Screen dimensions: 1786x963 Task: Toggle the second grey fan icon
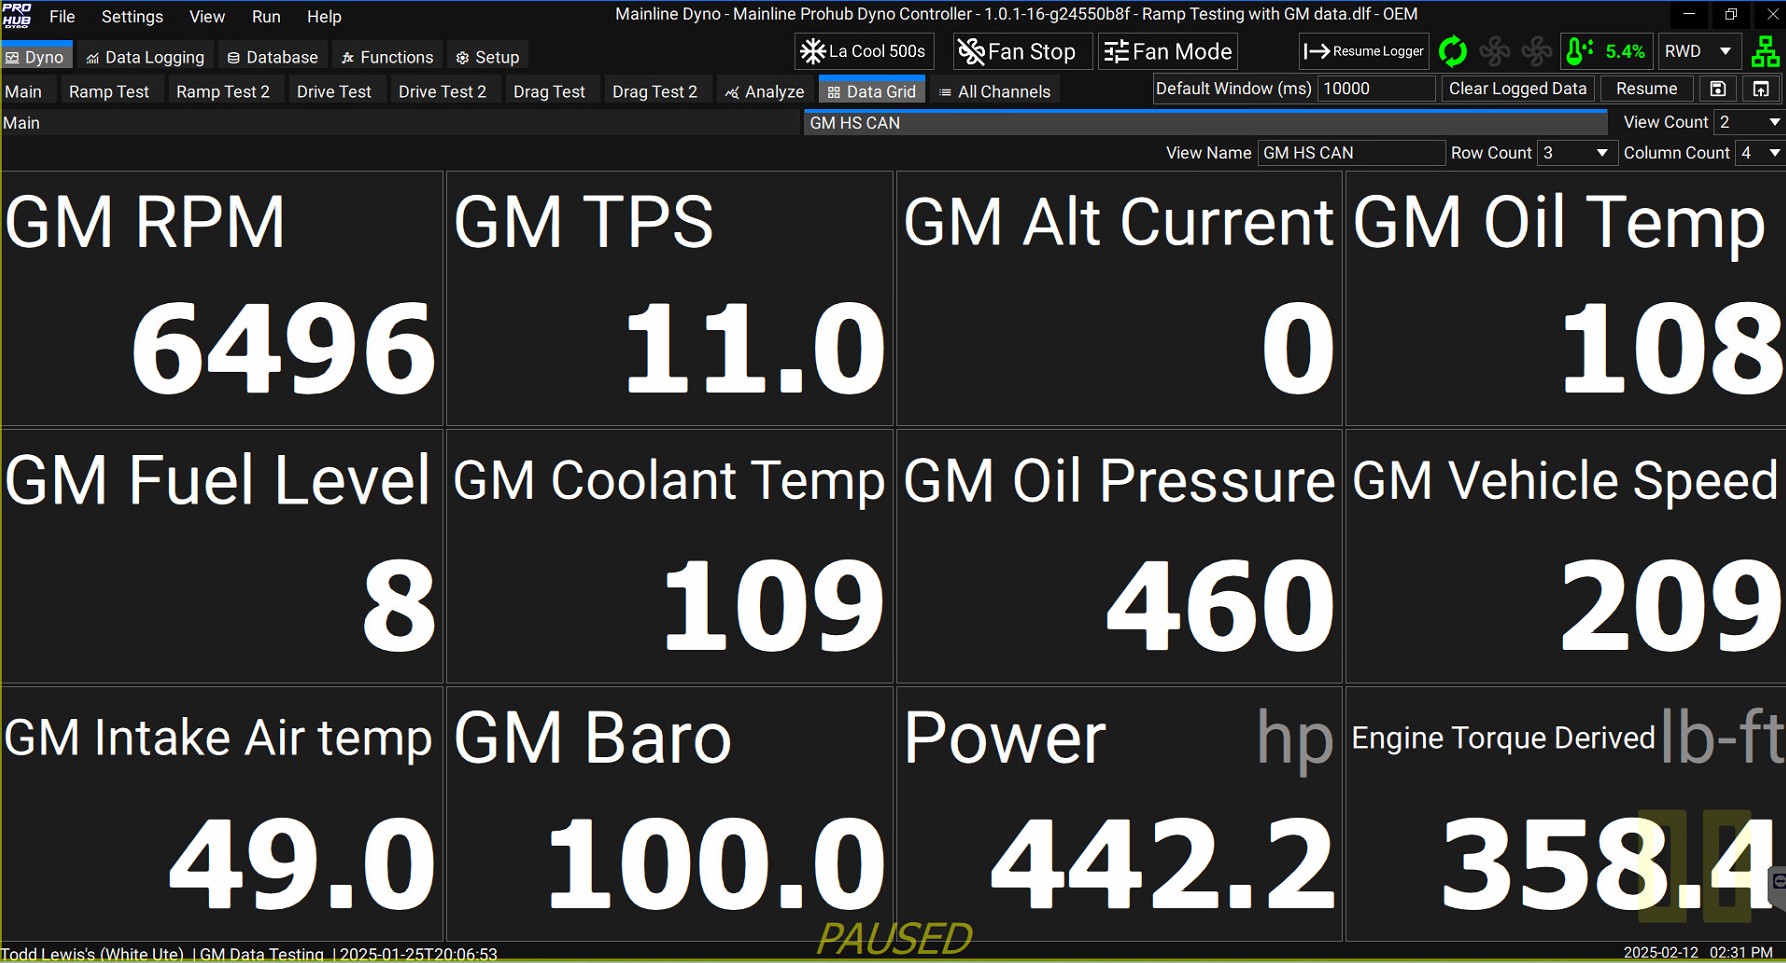[x=1537, y=51]
